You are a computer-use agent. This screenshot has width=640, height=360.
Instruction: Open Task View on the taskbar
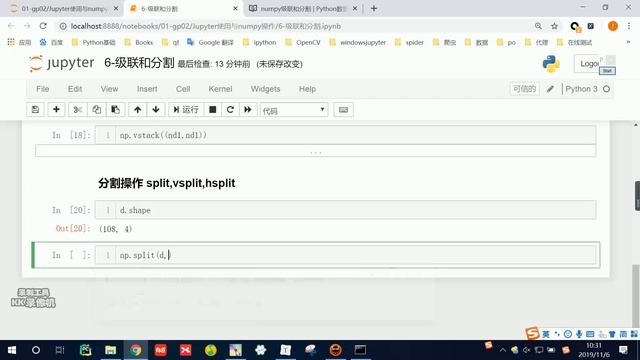pos(60,350)
